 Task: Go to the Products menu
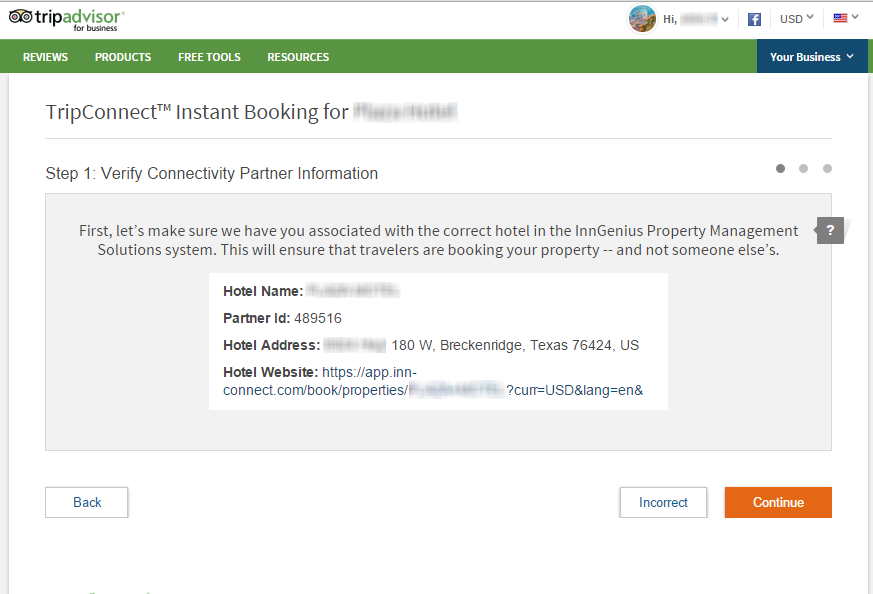pyautogui.click(x=123, y=57)
